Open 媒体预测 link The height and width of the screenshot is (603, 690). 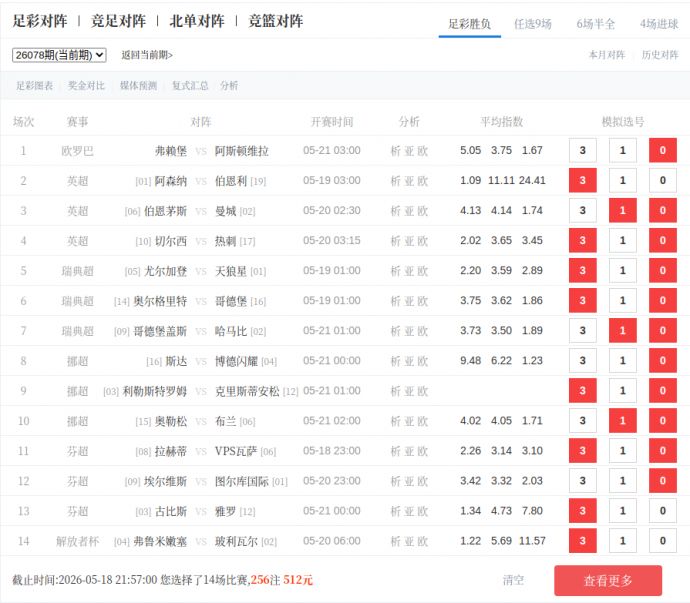(x=138, y=85)
